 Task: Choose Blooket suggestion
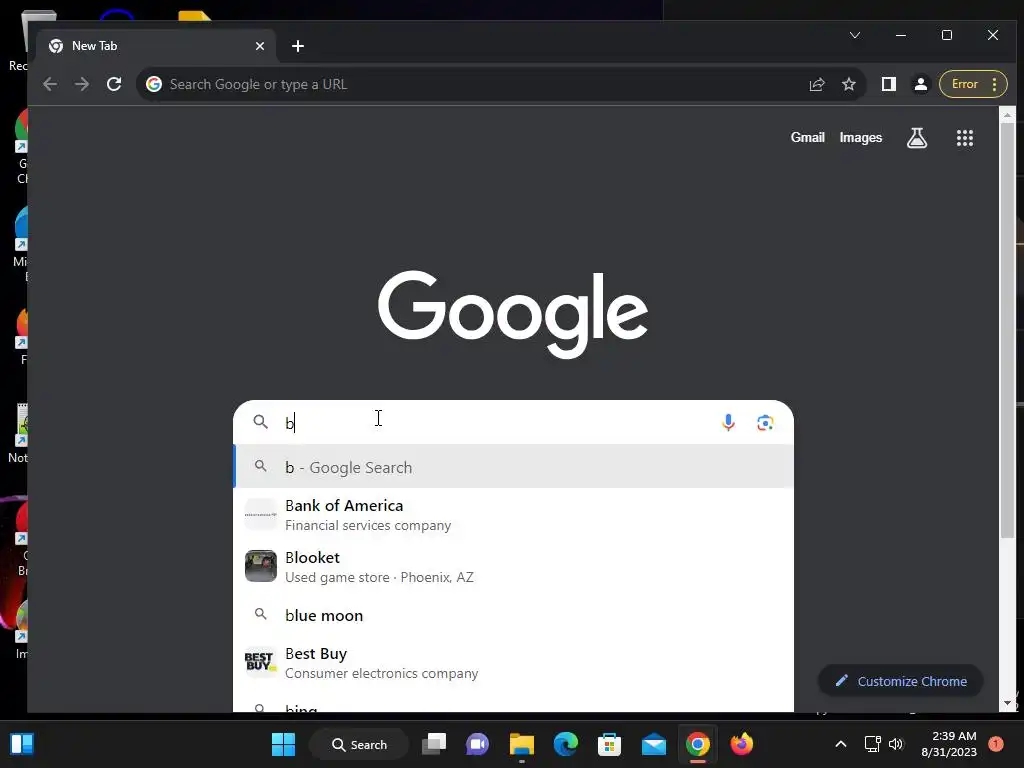pos(513,566)
